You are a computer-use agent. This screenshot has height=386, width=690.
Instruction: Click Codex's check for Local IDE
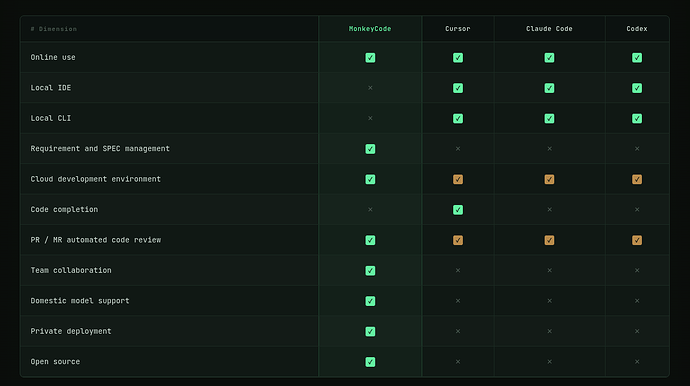pos(637,88)
